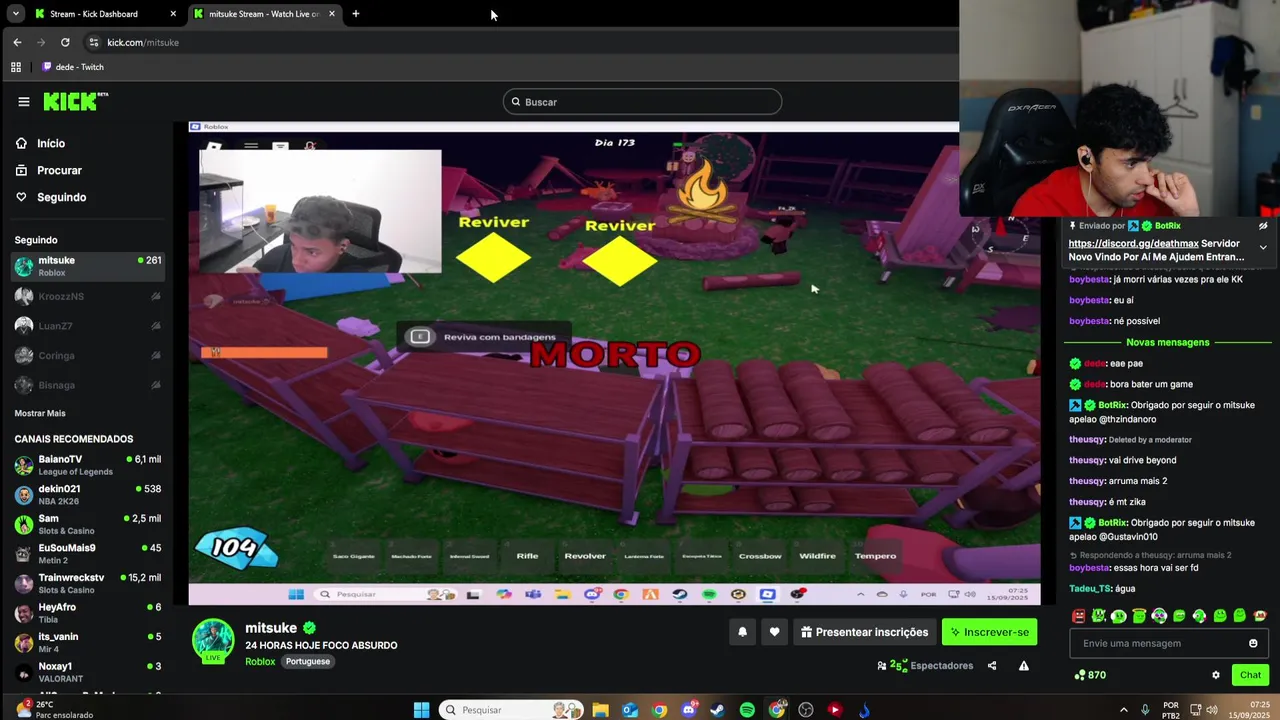The width and height of the screenshot is (1280, 720).
Task: Open the discord.gg/deathmax link in chat
Action: (x=1133, y=244)
